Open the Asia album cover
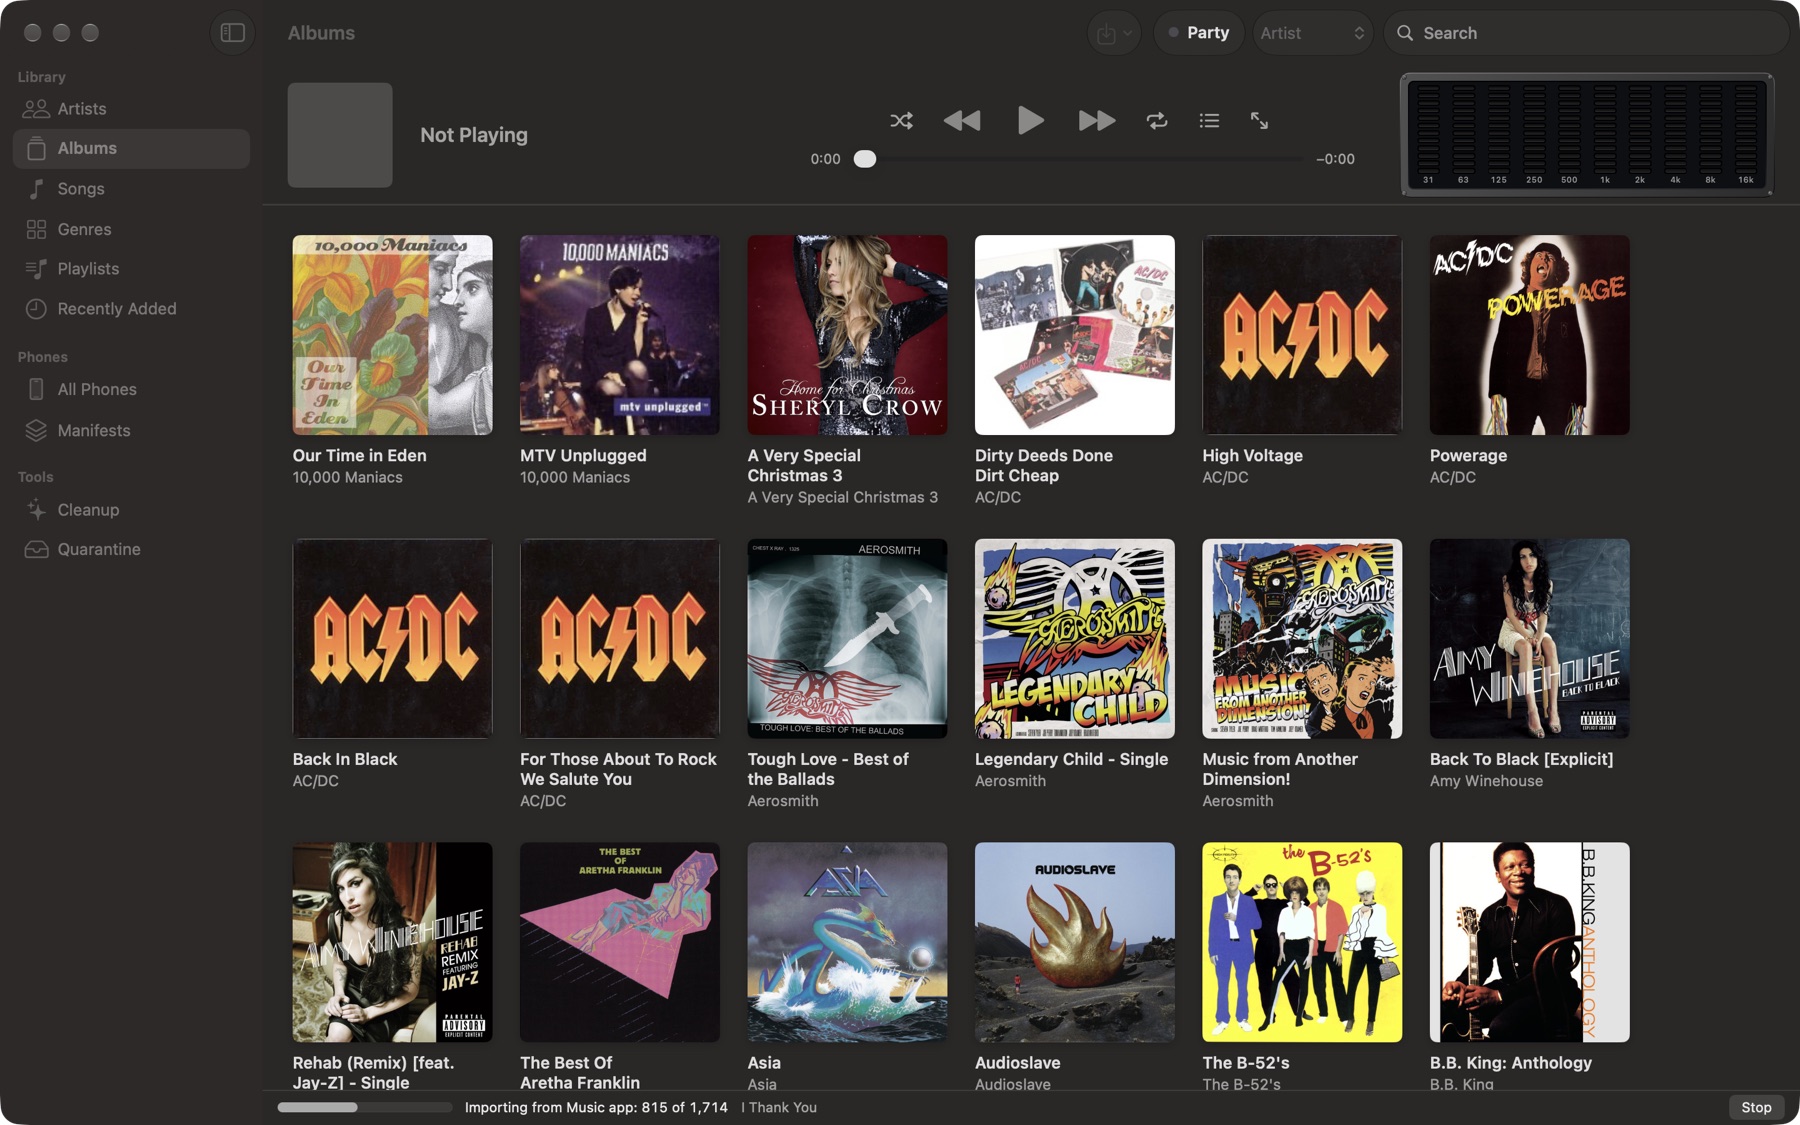 click(x=847, y=942)
